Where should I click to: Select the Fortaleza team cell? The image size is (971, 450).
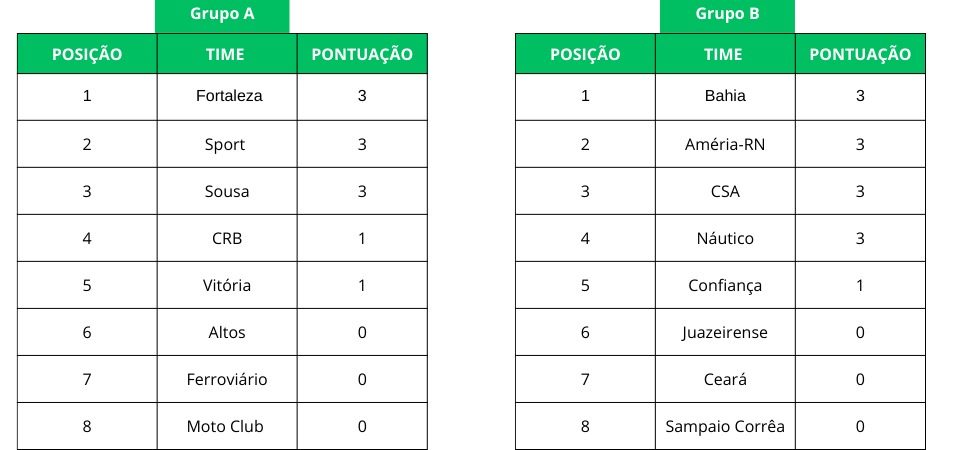pyautogui.click(x=227, y=97)
